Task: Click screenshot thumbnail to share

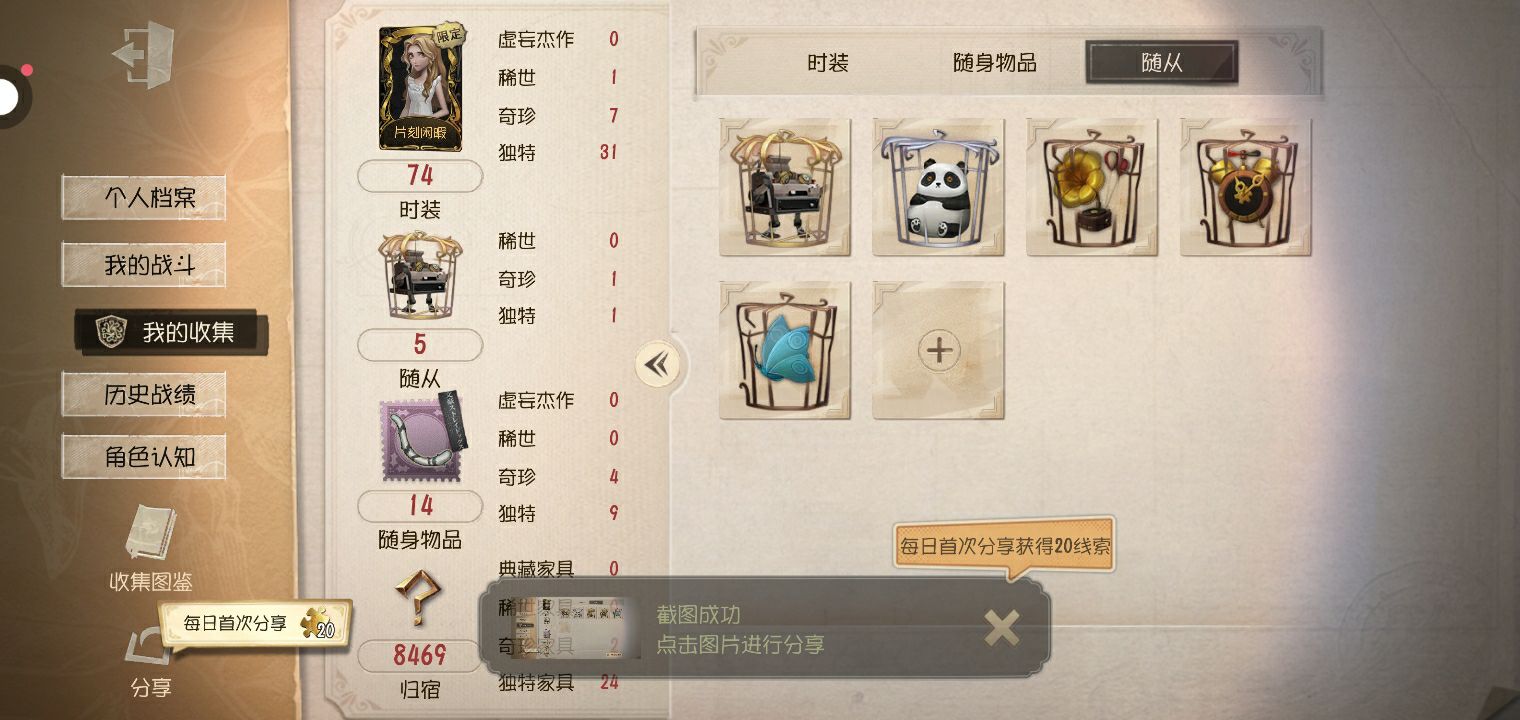Action: (x=576, y=629)
